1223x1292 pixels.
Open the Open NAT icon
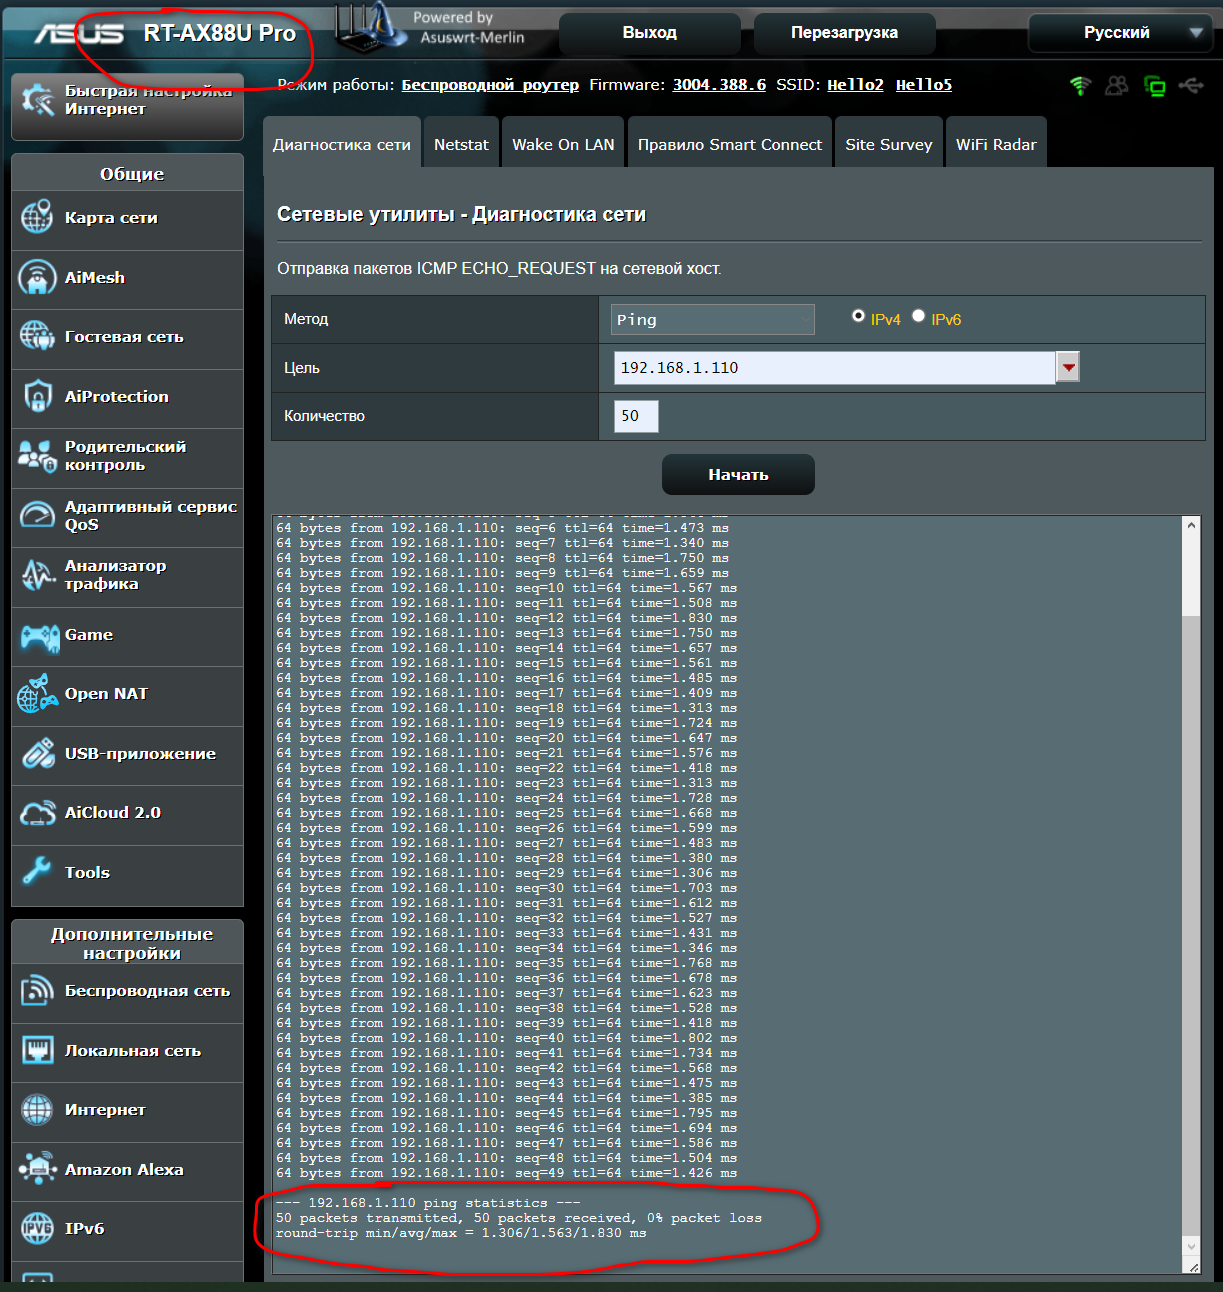coord(38,694)
